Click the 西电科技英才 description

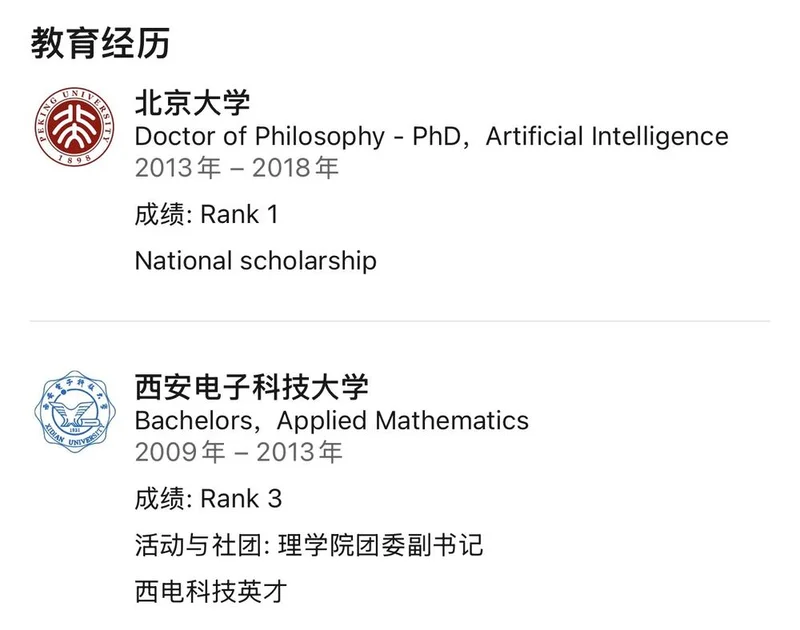tap(210, 591)
